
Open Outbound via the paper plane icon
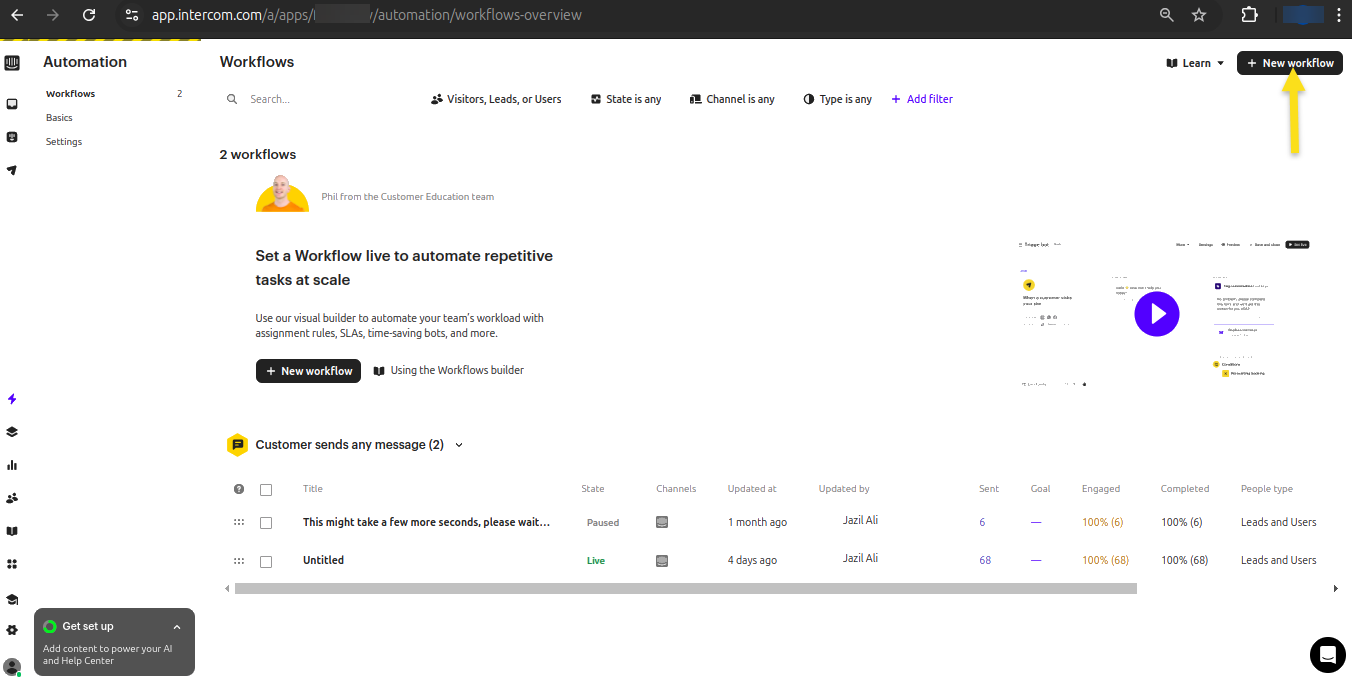point(12,170)
